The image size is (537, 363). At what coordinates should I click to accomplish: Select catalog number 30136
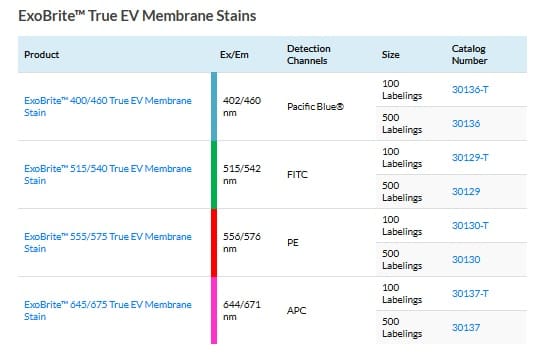tap(466, 124)
